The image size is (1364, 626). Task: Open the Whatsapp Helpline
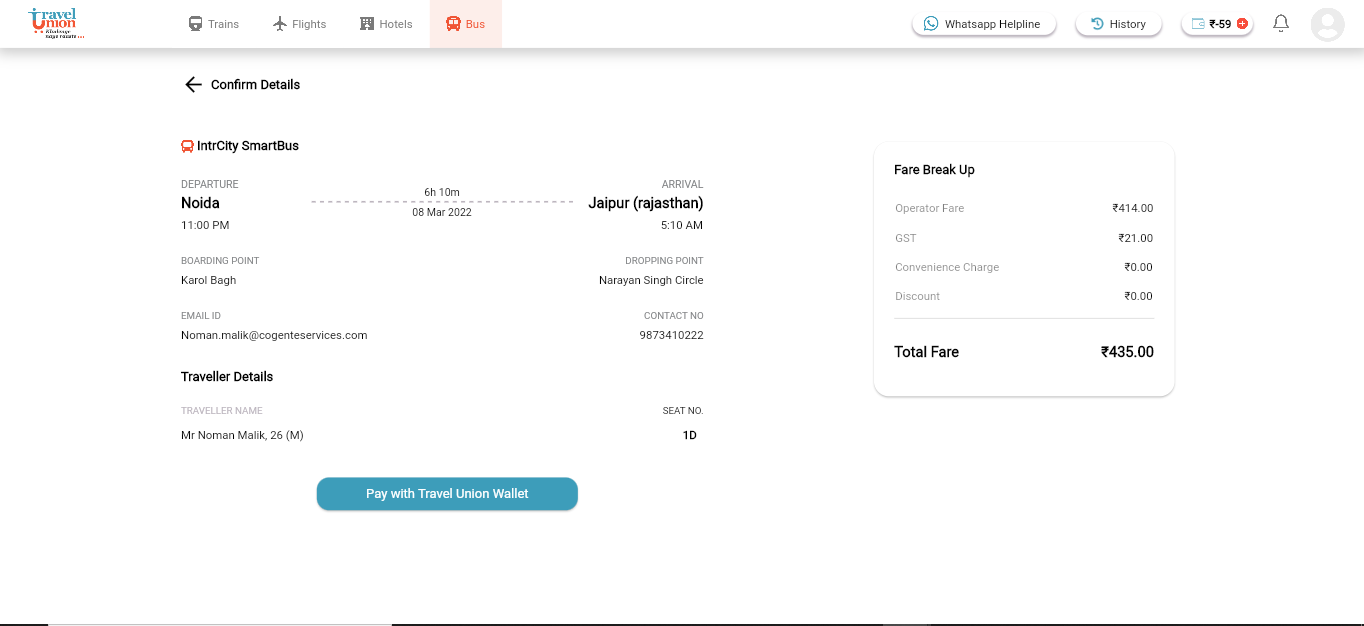point(984,24)
